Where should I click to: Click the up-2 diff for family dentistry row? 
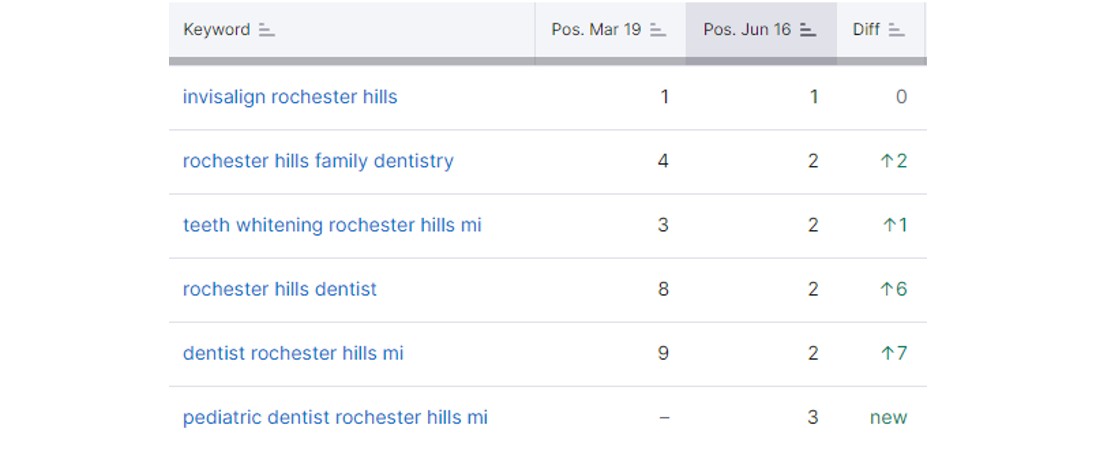[893, 161]
